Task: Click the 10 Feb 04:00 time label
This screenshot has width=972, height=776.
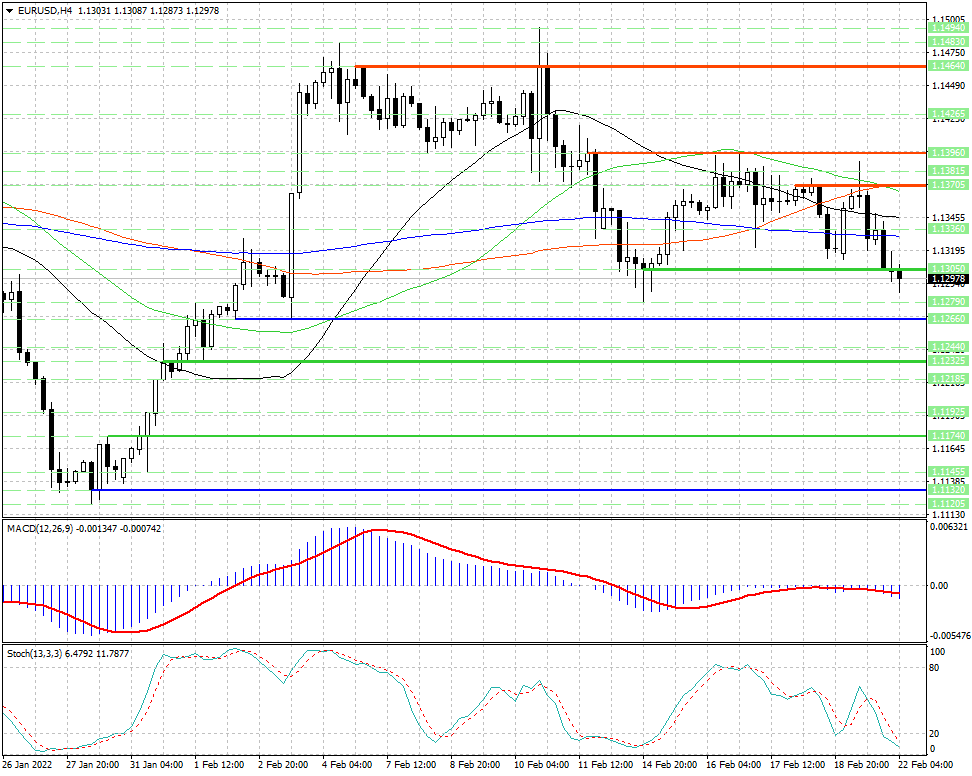Action: click(x=541, y=765)
